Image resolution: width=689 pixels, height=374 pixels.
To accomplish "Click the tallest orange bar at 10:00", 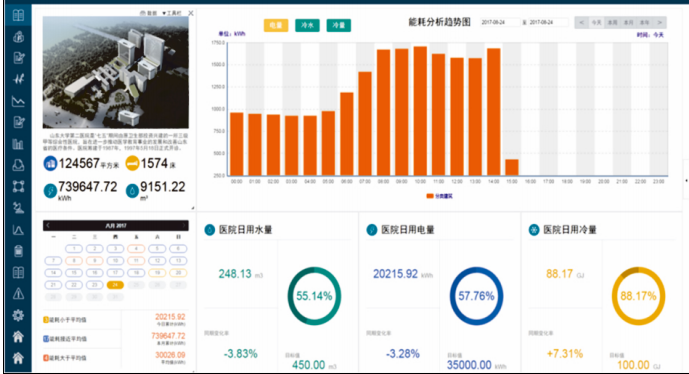I will click(x=420, y=111).
